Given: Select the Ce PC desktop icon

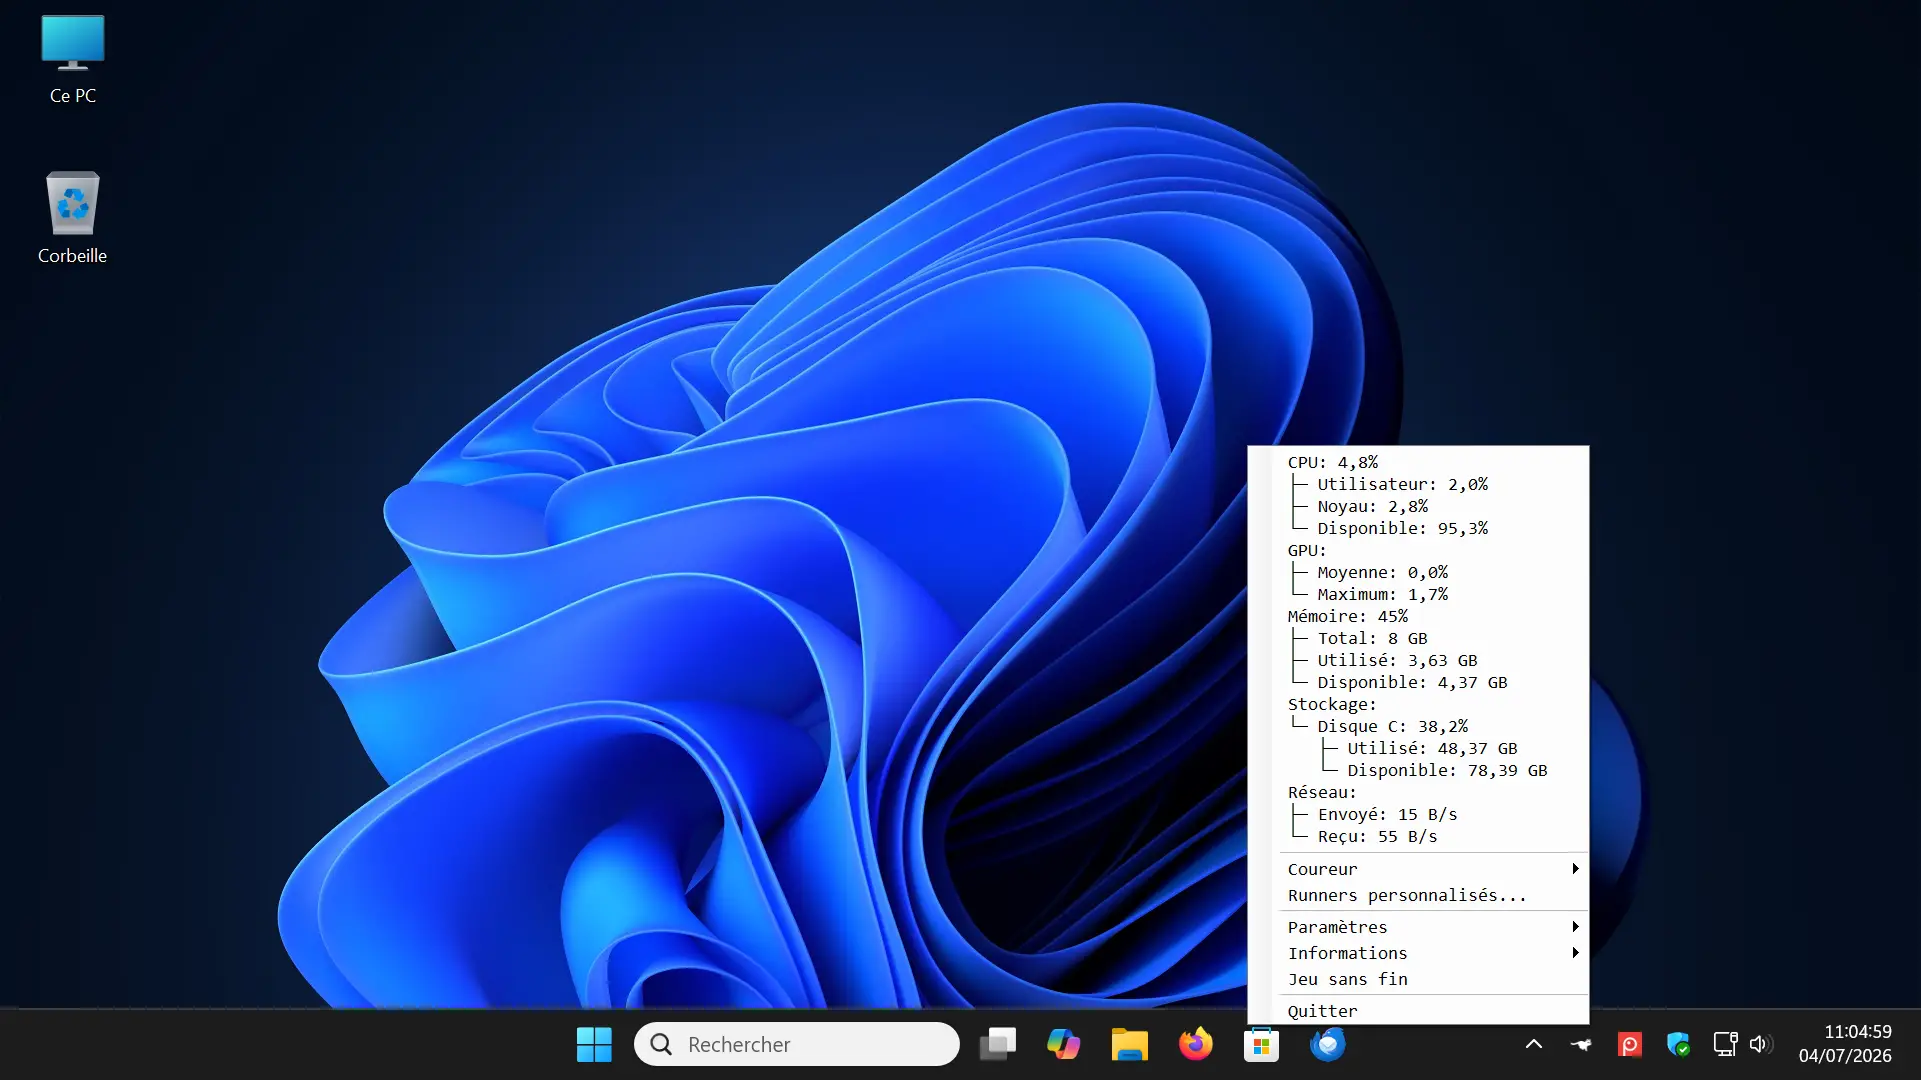Looking at the screenshot, I should click(x=73, y=60).
